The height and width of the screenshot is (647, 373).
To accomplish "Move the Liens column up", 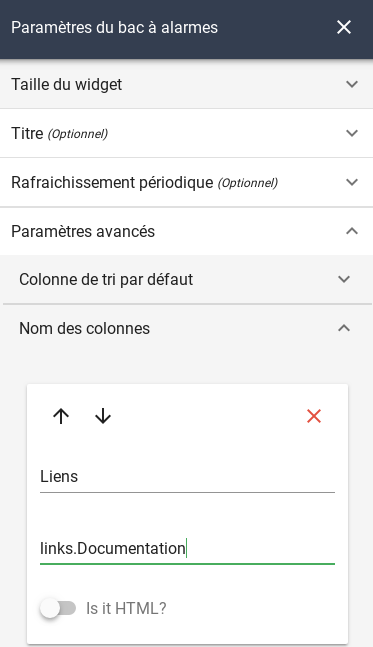I will click(x=61, y=416).
